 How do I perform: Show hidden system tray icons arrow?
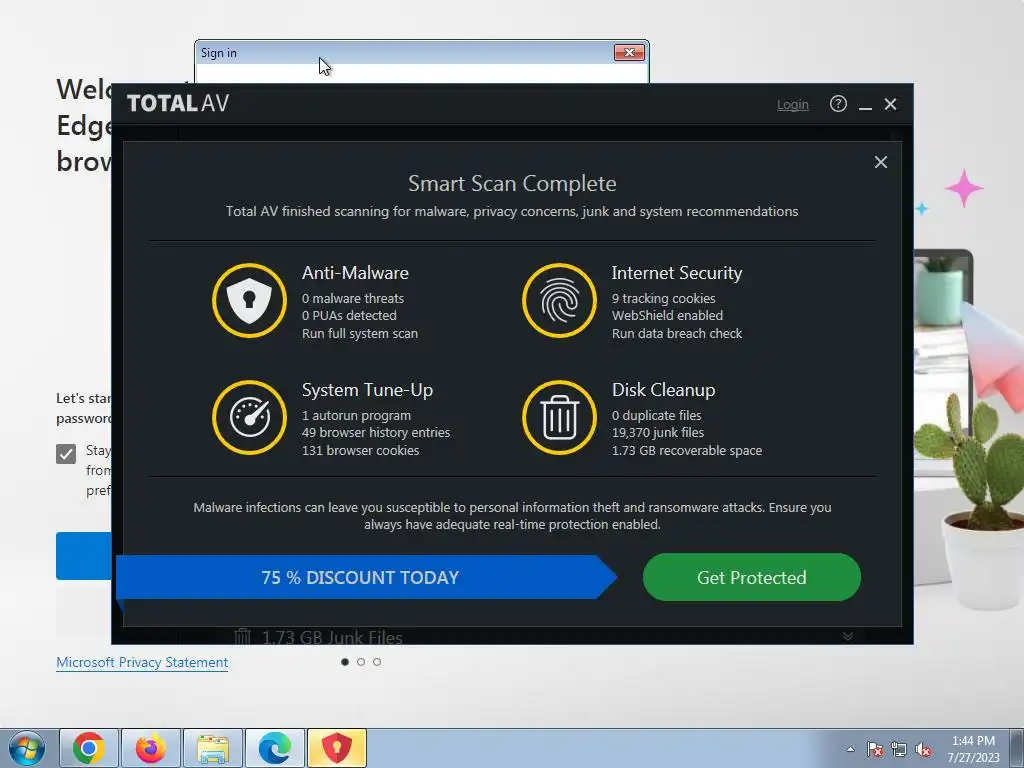pos(850,749)
